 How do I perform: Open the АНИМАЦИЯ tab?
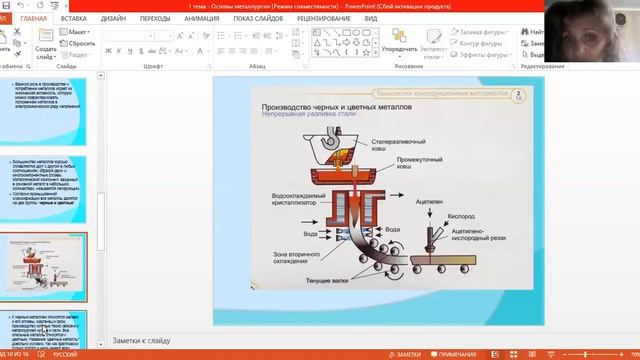[202, 18]
